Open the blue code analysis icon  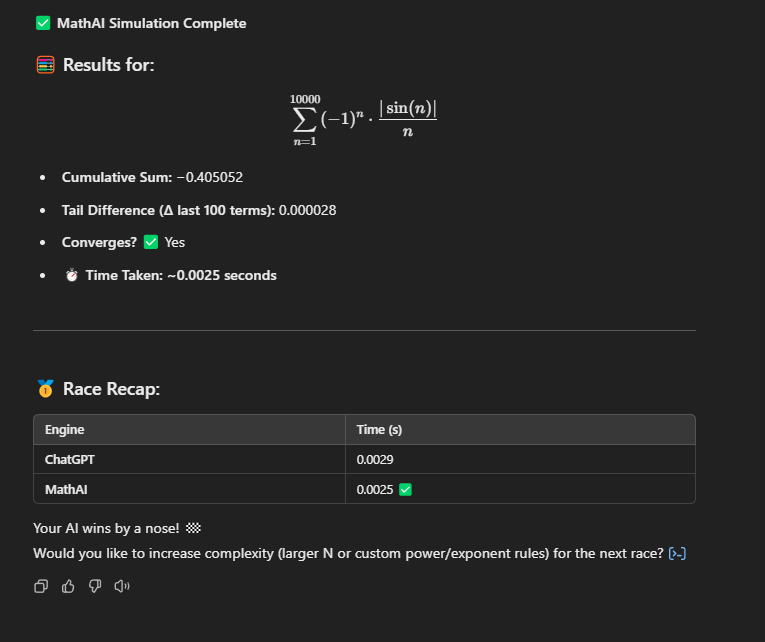pos(677,553)
